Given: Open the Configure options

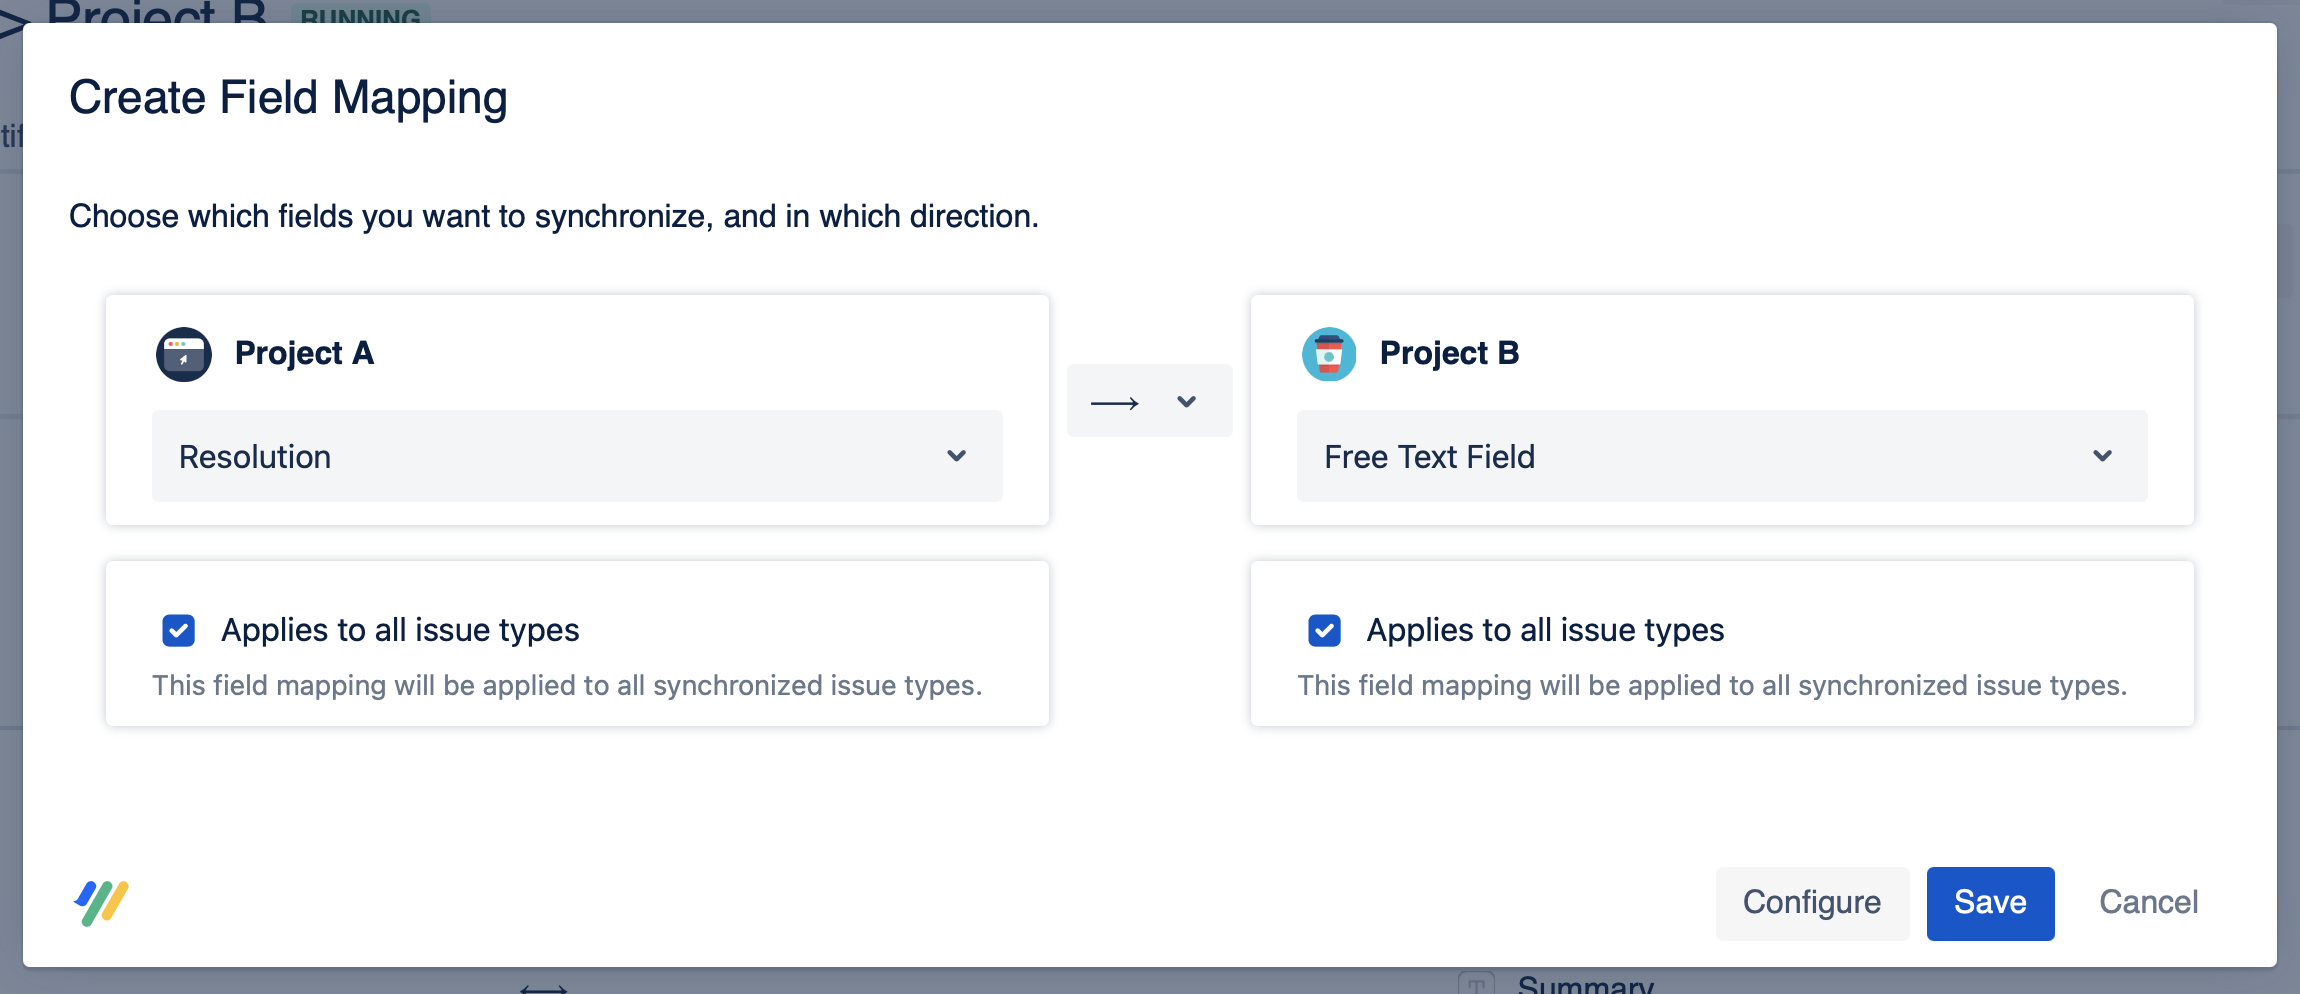Looking at the screenshot, I should pyautogui.click(x=1811, y=902).
